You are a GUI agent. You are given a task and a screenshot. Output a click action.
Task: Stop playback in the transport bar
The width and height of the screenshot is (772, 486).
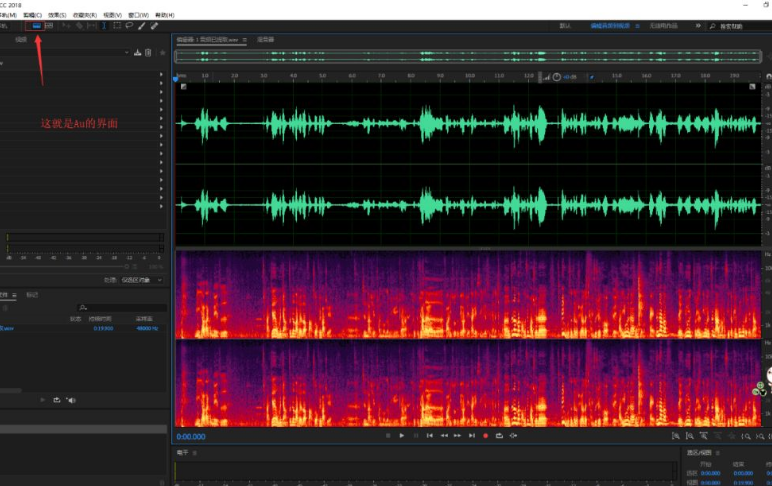coord(388,436)
